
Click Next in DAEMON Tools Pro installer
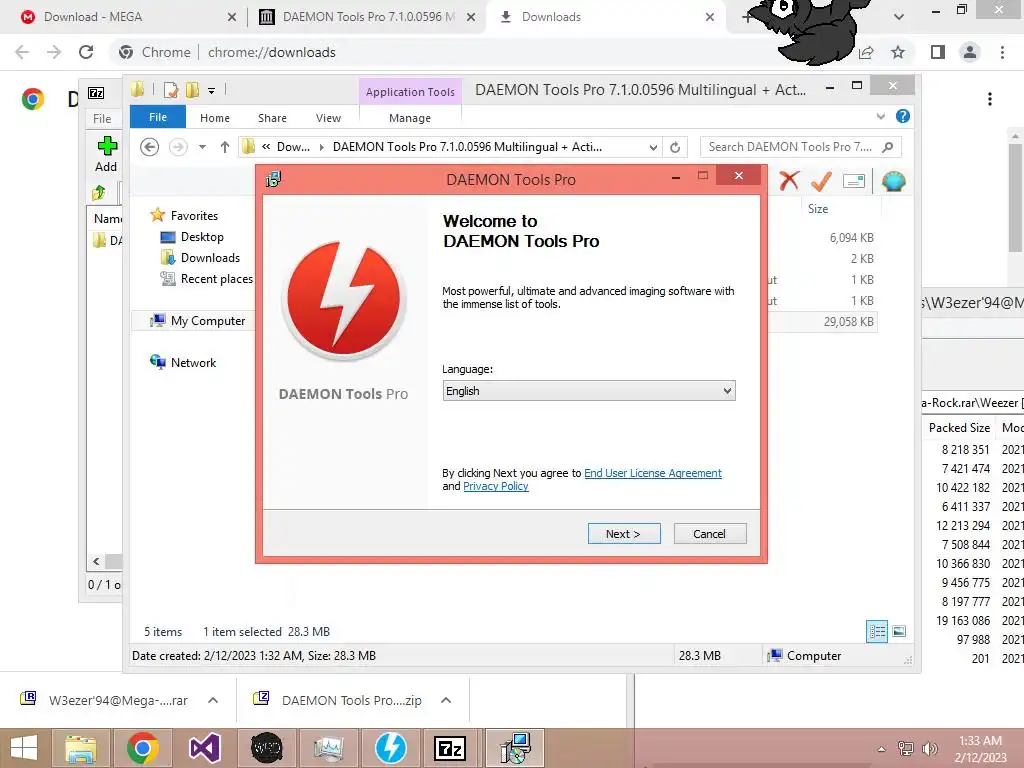pos(624,534)
